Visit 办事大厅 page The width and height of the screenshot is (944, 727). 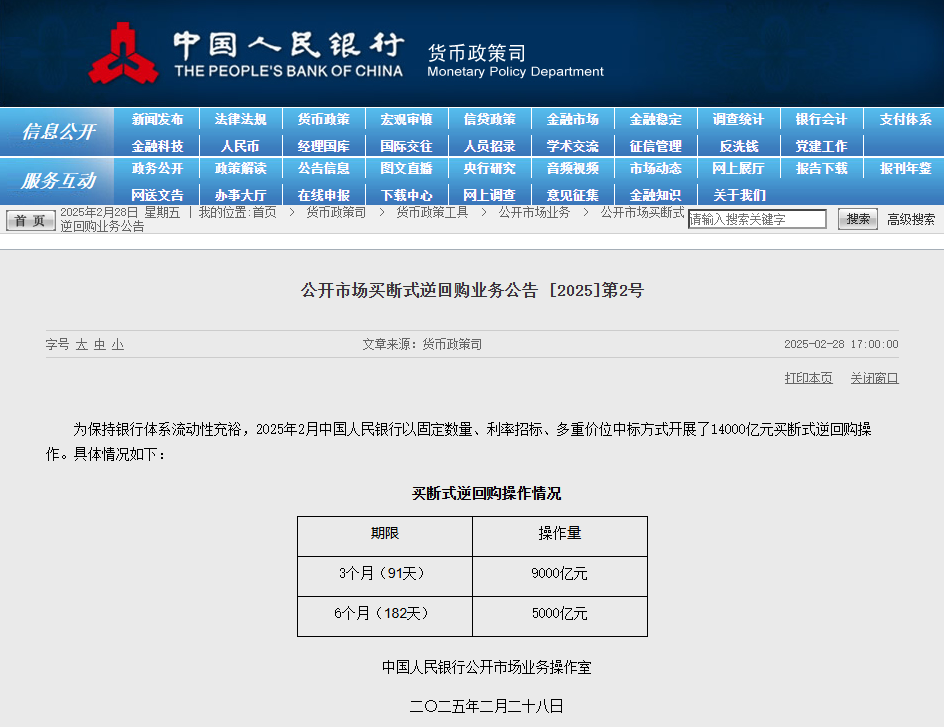tap(240, 195)
